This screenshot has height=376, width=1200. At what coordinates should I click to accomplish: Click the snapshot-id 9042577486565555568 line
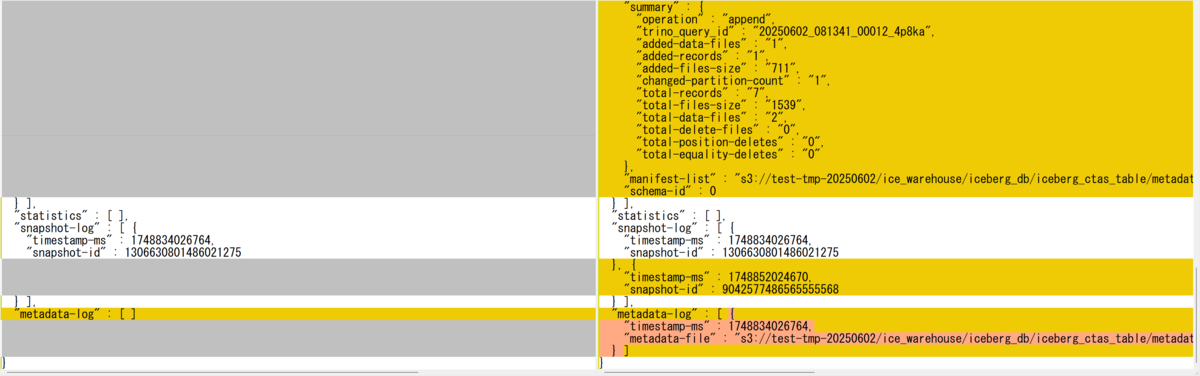coord(731,289)
